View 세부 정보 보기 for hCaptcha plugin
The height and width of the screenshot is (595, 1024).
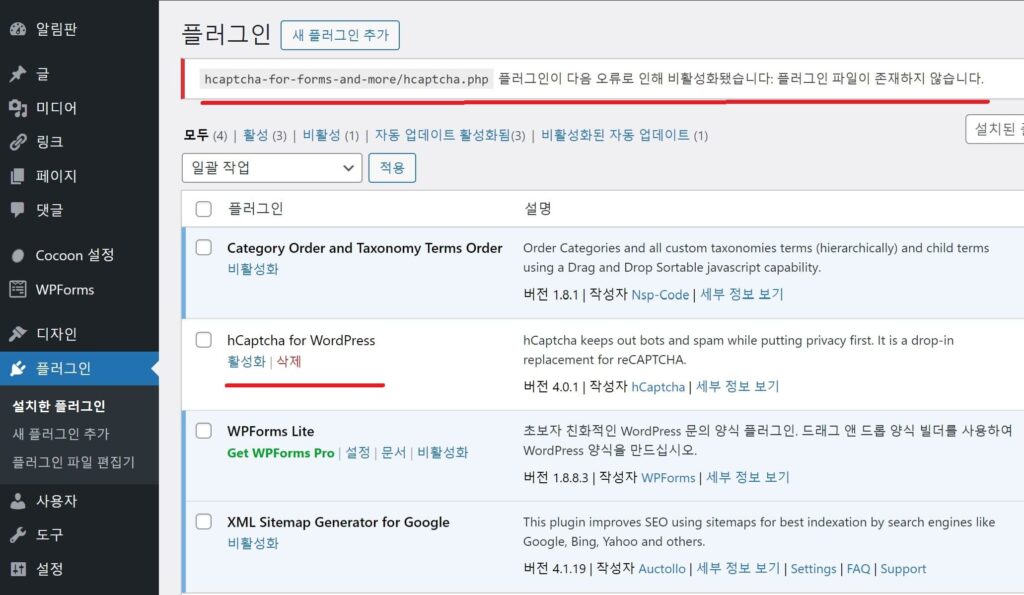tap(737, 387)
